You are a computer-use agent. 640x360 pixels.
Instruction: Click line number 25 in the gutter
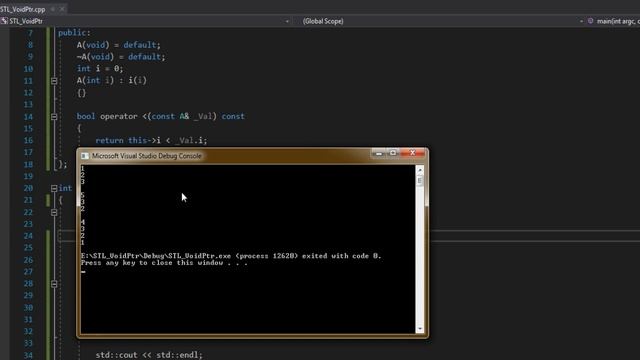click(28, 248)
